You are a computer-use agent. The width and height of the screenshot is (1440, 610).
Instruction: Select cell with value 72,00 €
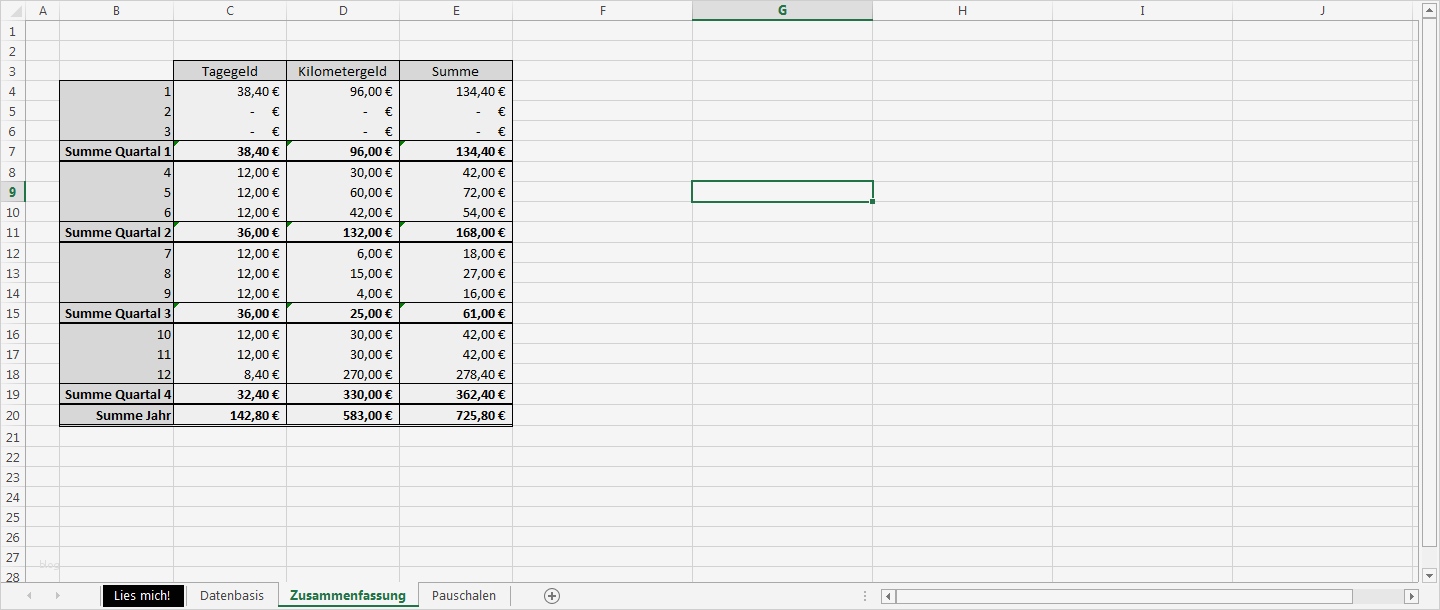tap(456, 193)
